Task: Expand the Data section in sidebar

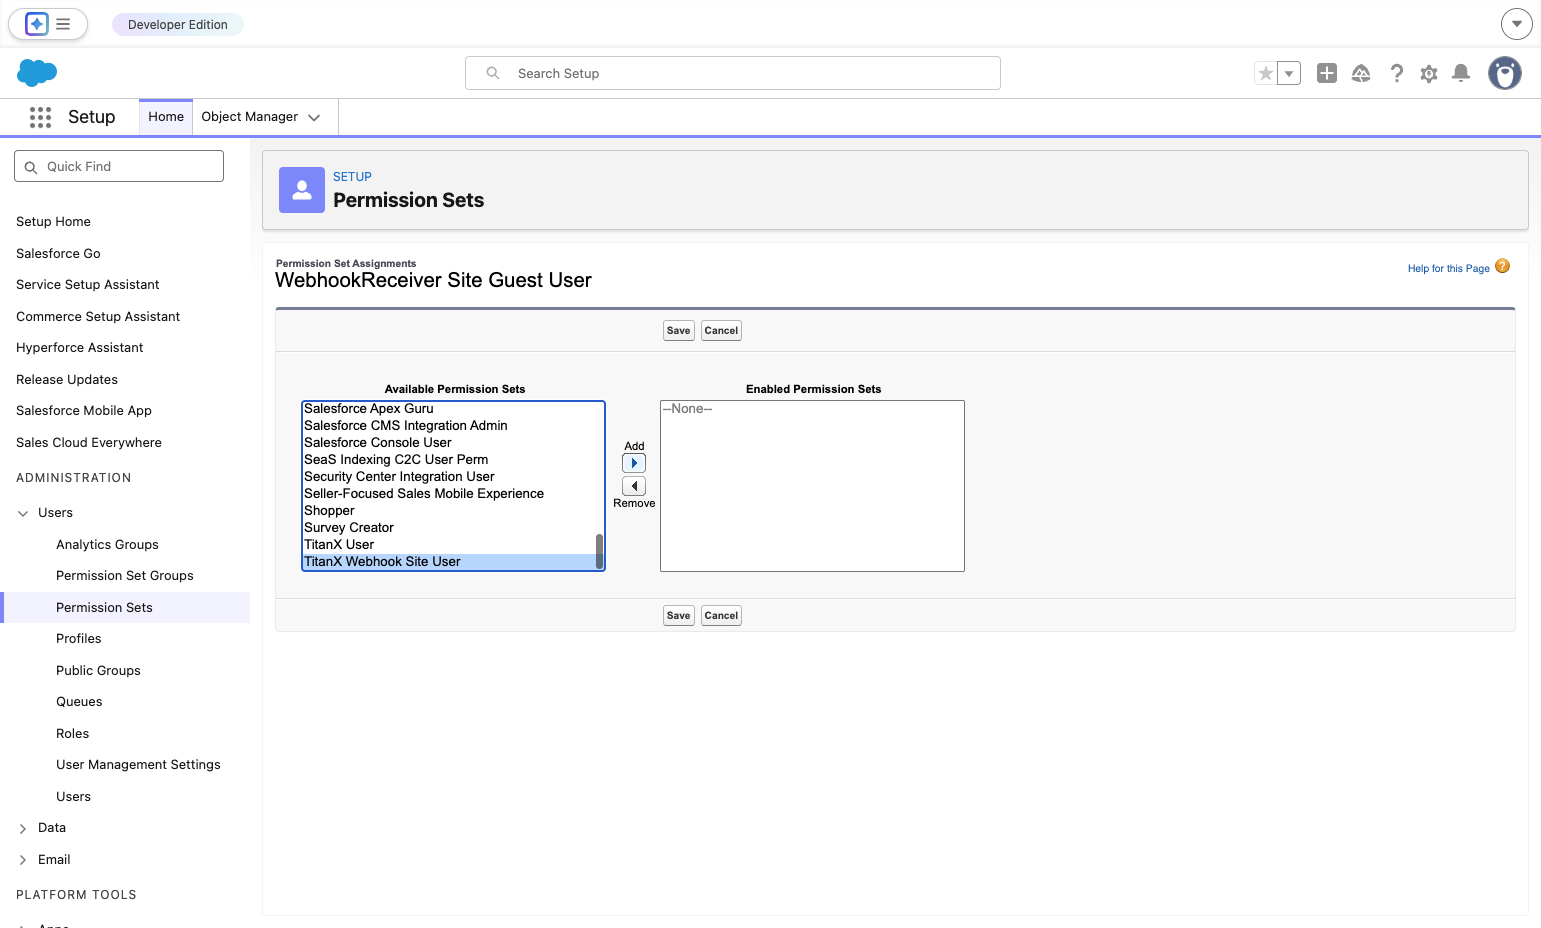Action: 23,828
